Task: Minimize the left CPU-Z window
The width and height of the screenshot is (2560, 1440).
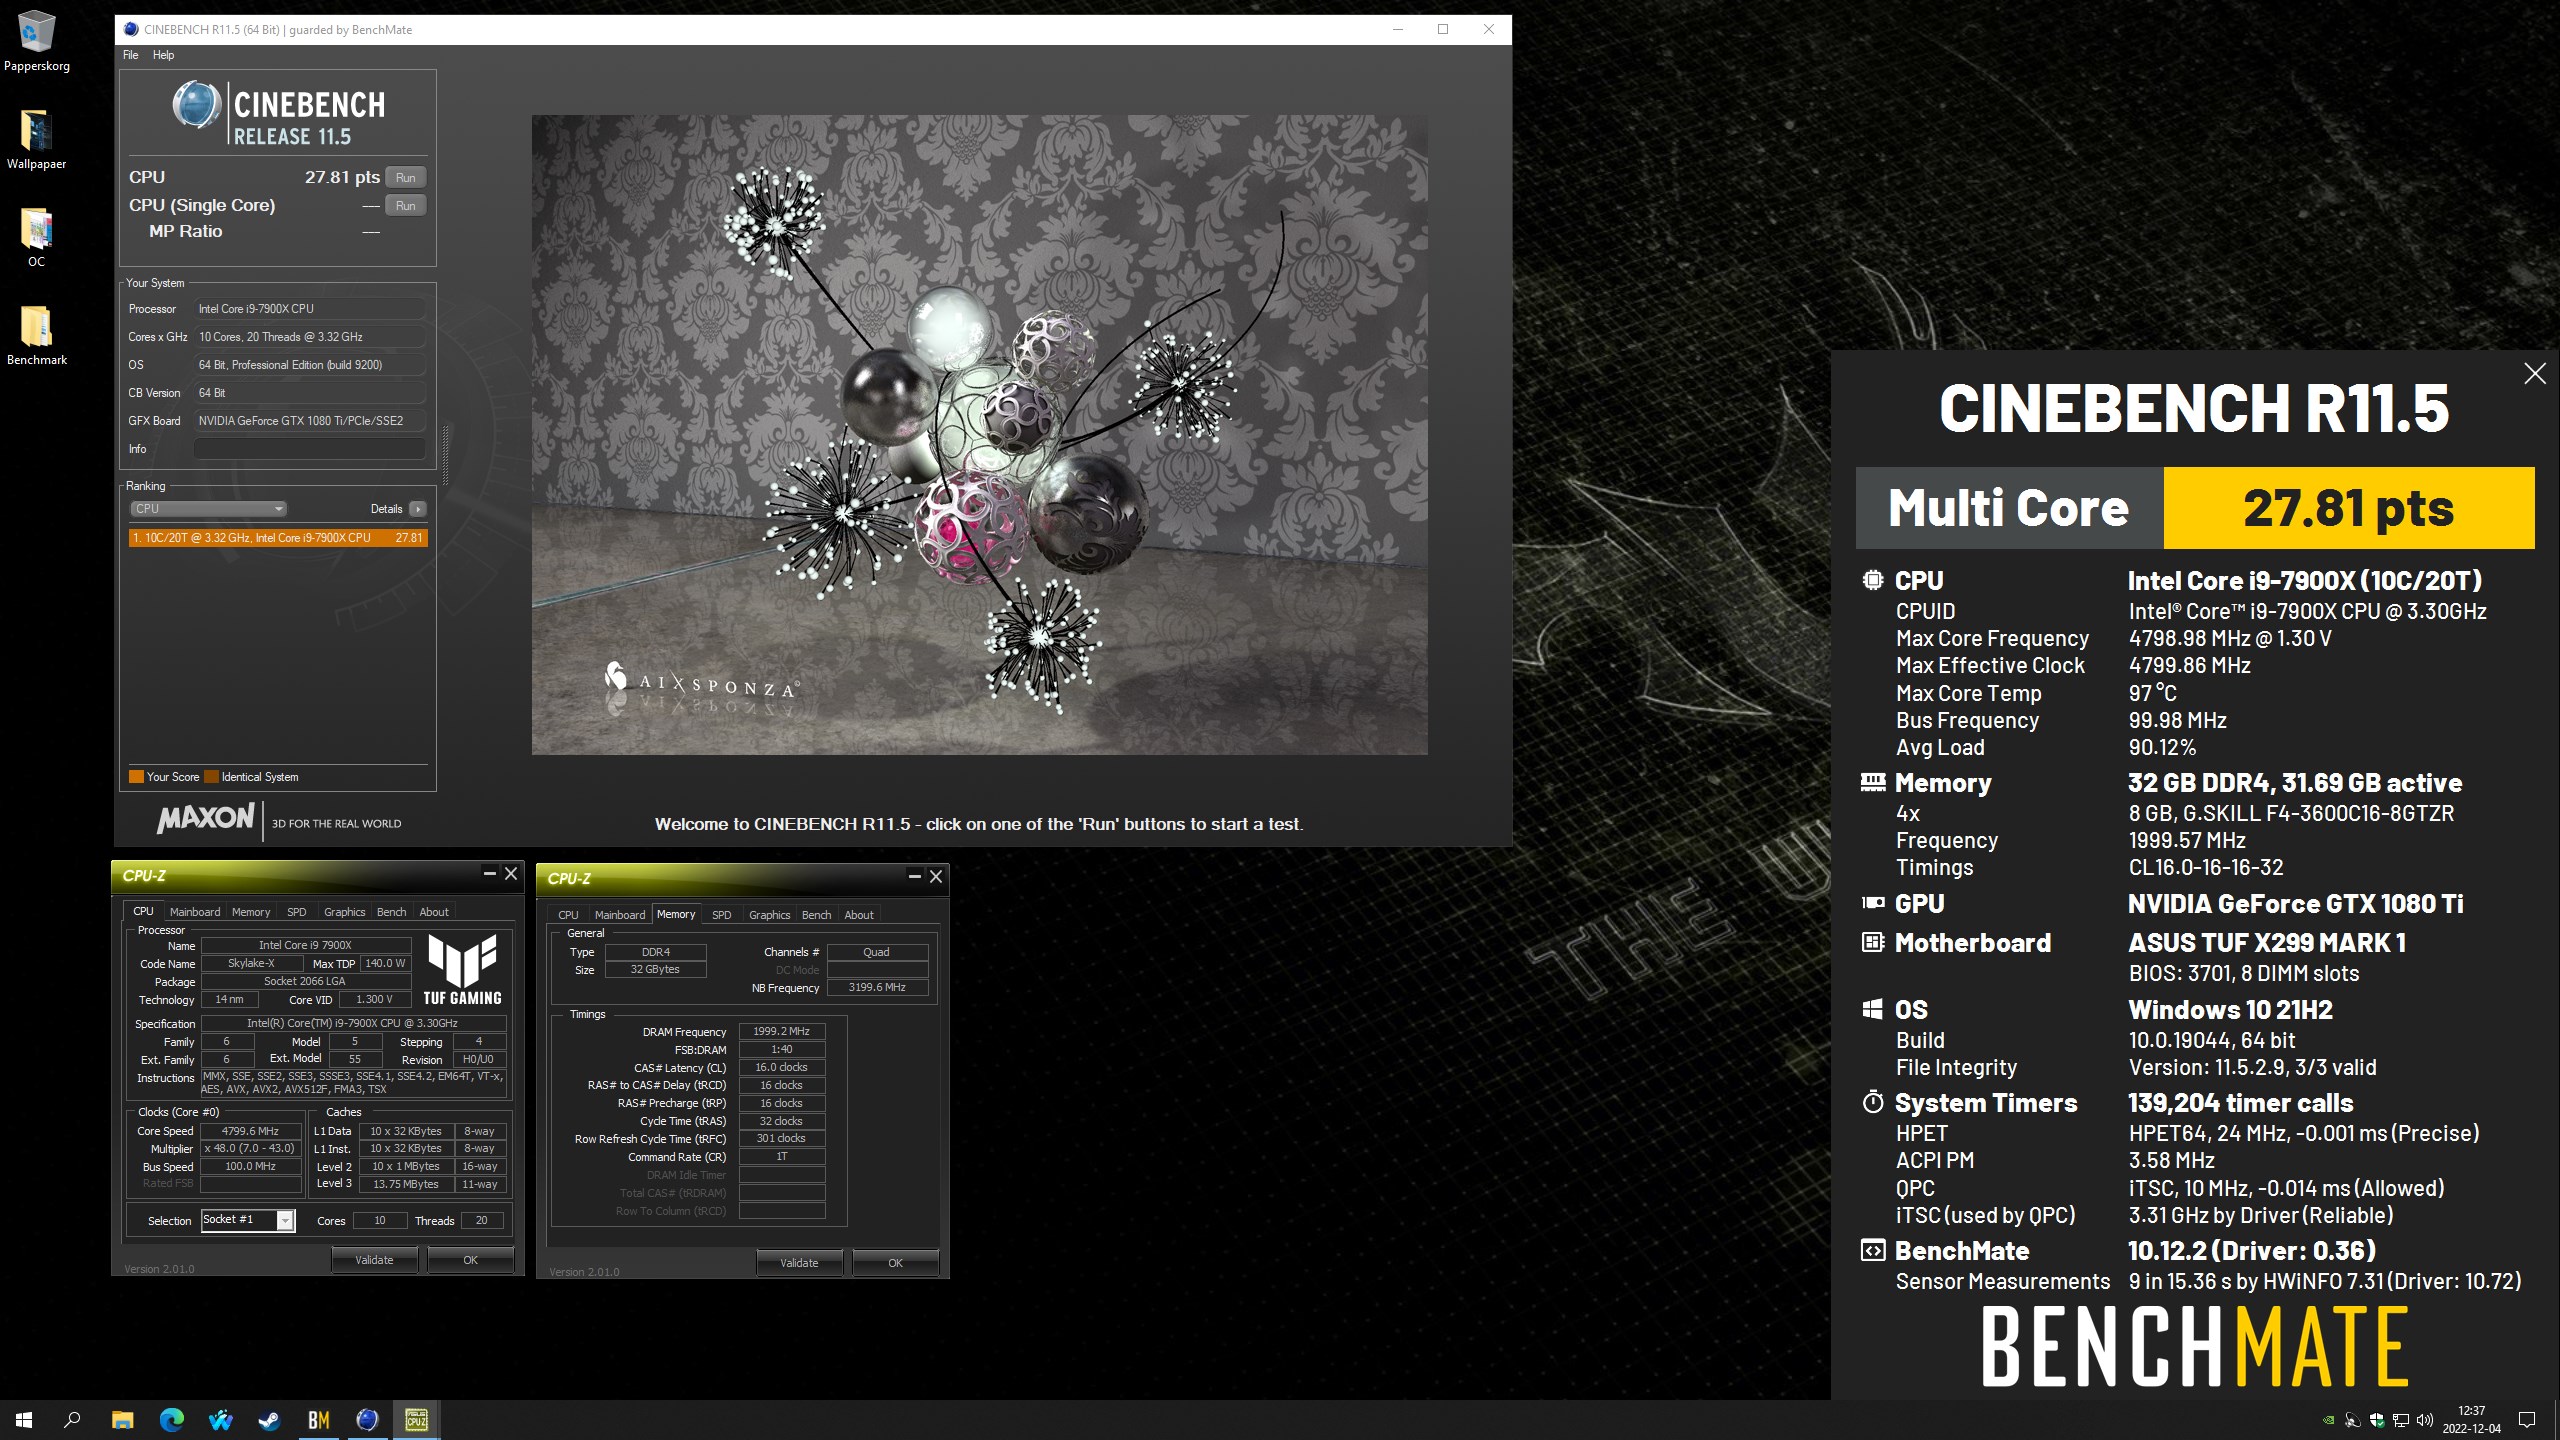Action: click(x=490, y=873)
